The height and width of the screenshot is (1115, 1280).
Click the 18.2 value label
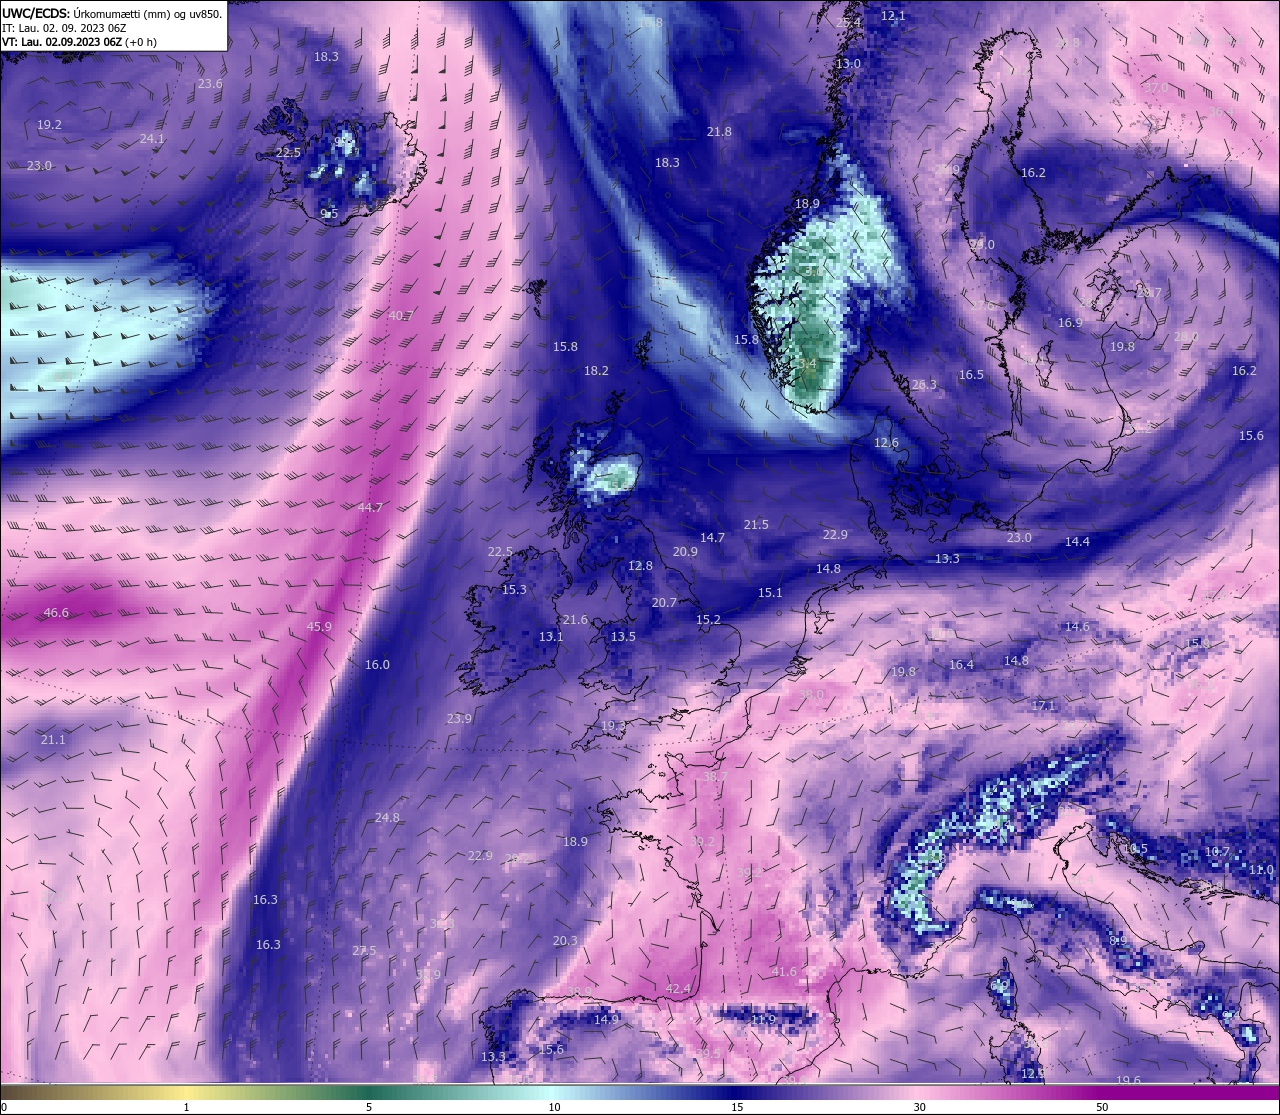596,371
